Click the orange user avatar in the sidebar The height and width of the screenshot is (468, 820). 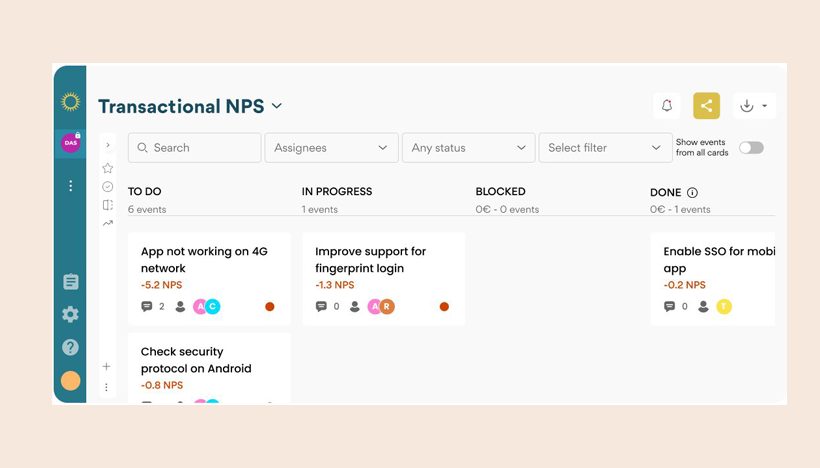click(71, 381)
